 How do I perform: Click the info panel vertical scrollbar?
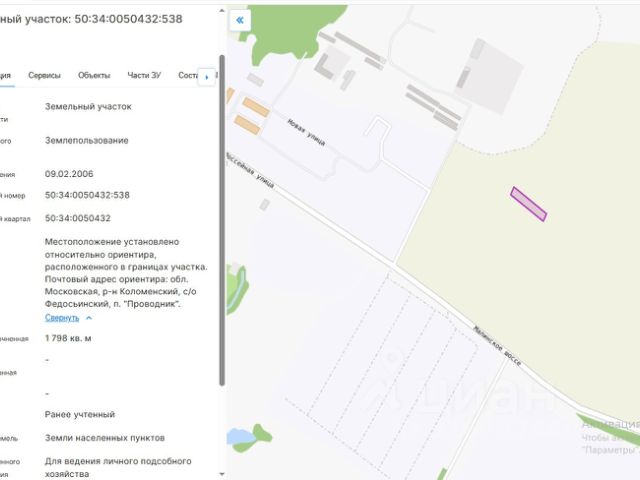(222, 220)
